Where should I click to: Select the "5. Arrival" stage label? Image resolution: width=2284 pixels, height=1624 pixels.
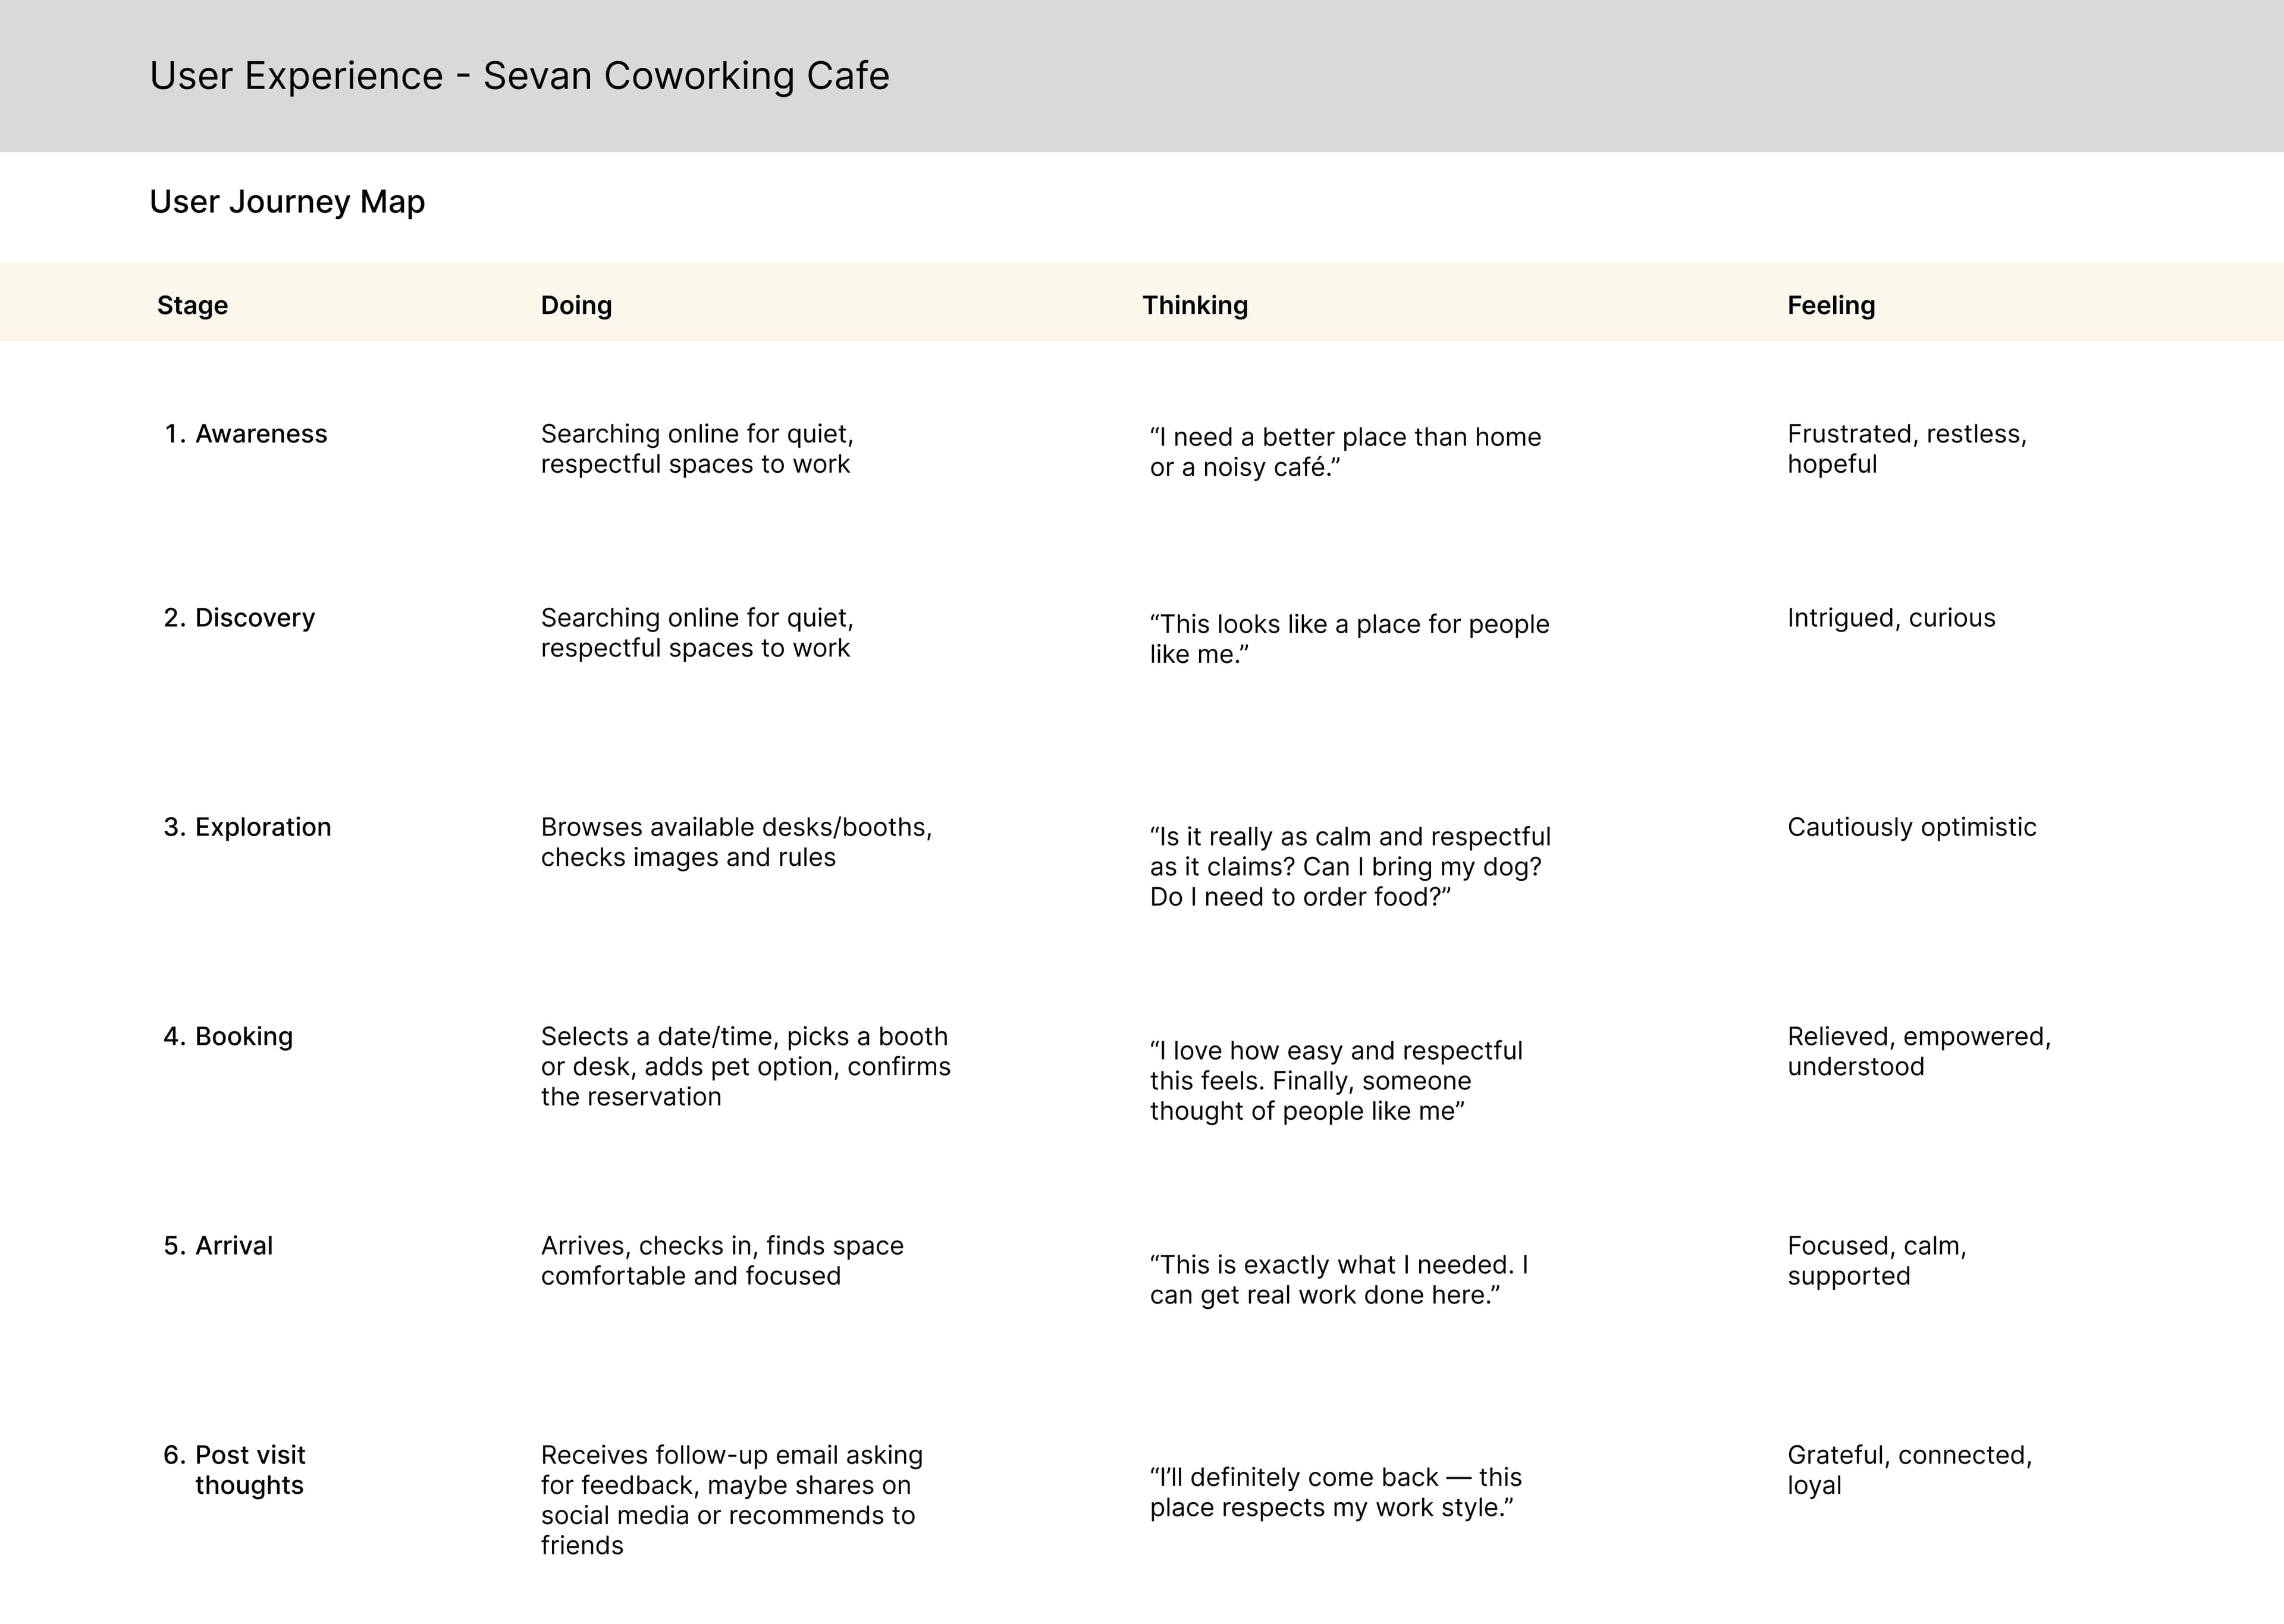(x=218, y=1246)
